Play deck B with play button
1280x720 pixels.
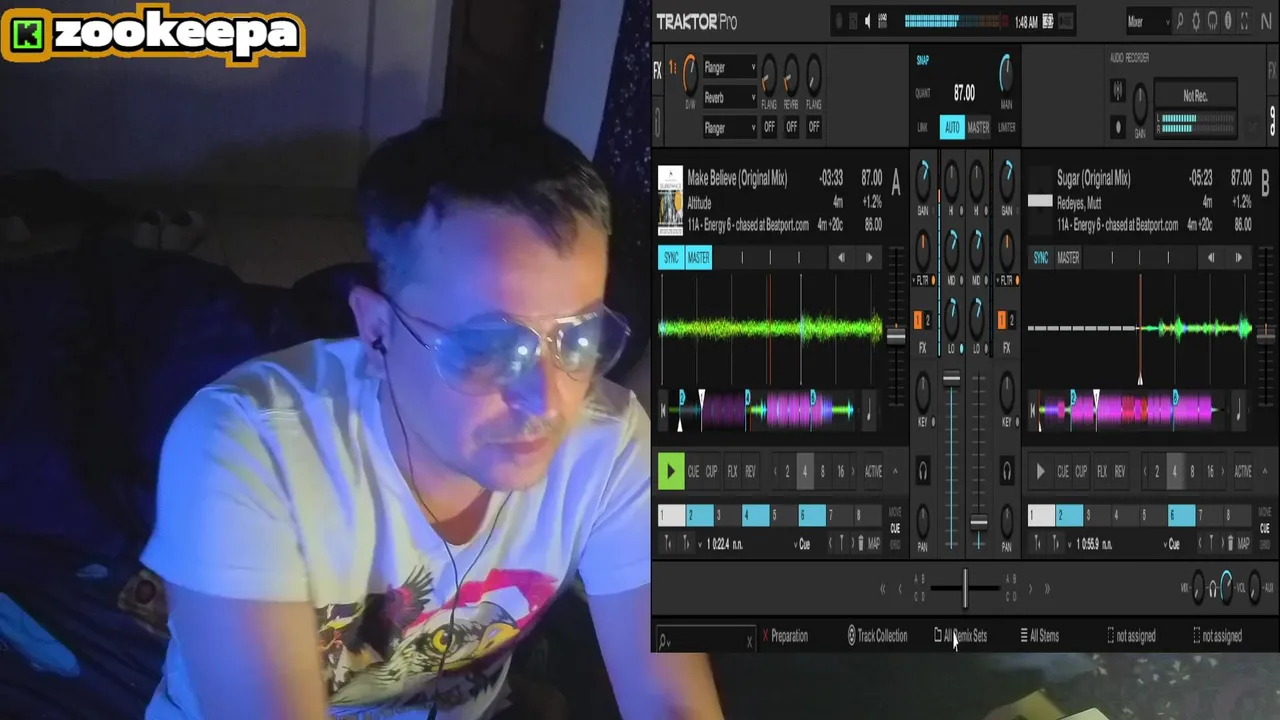tap(1040, 471)
